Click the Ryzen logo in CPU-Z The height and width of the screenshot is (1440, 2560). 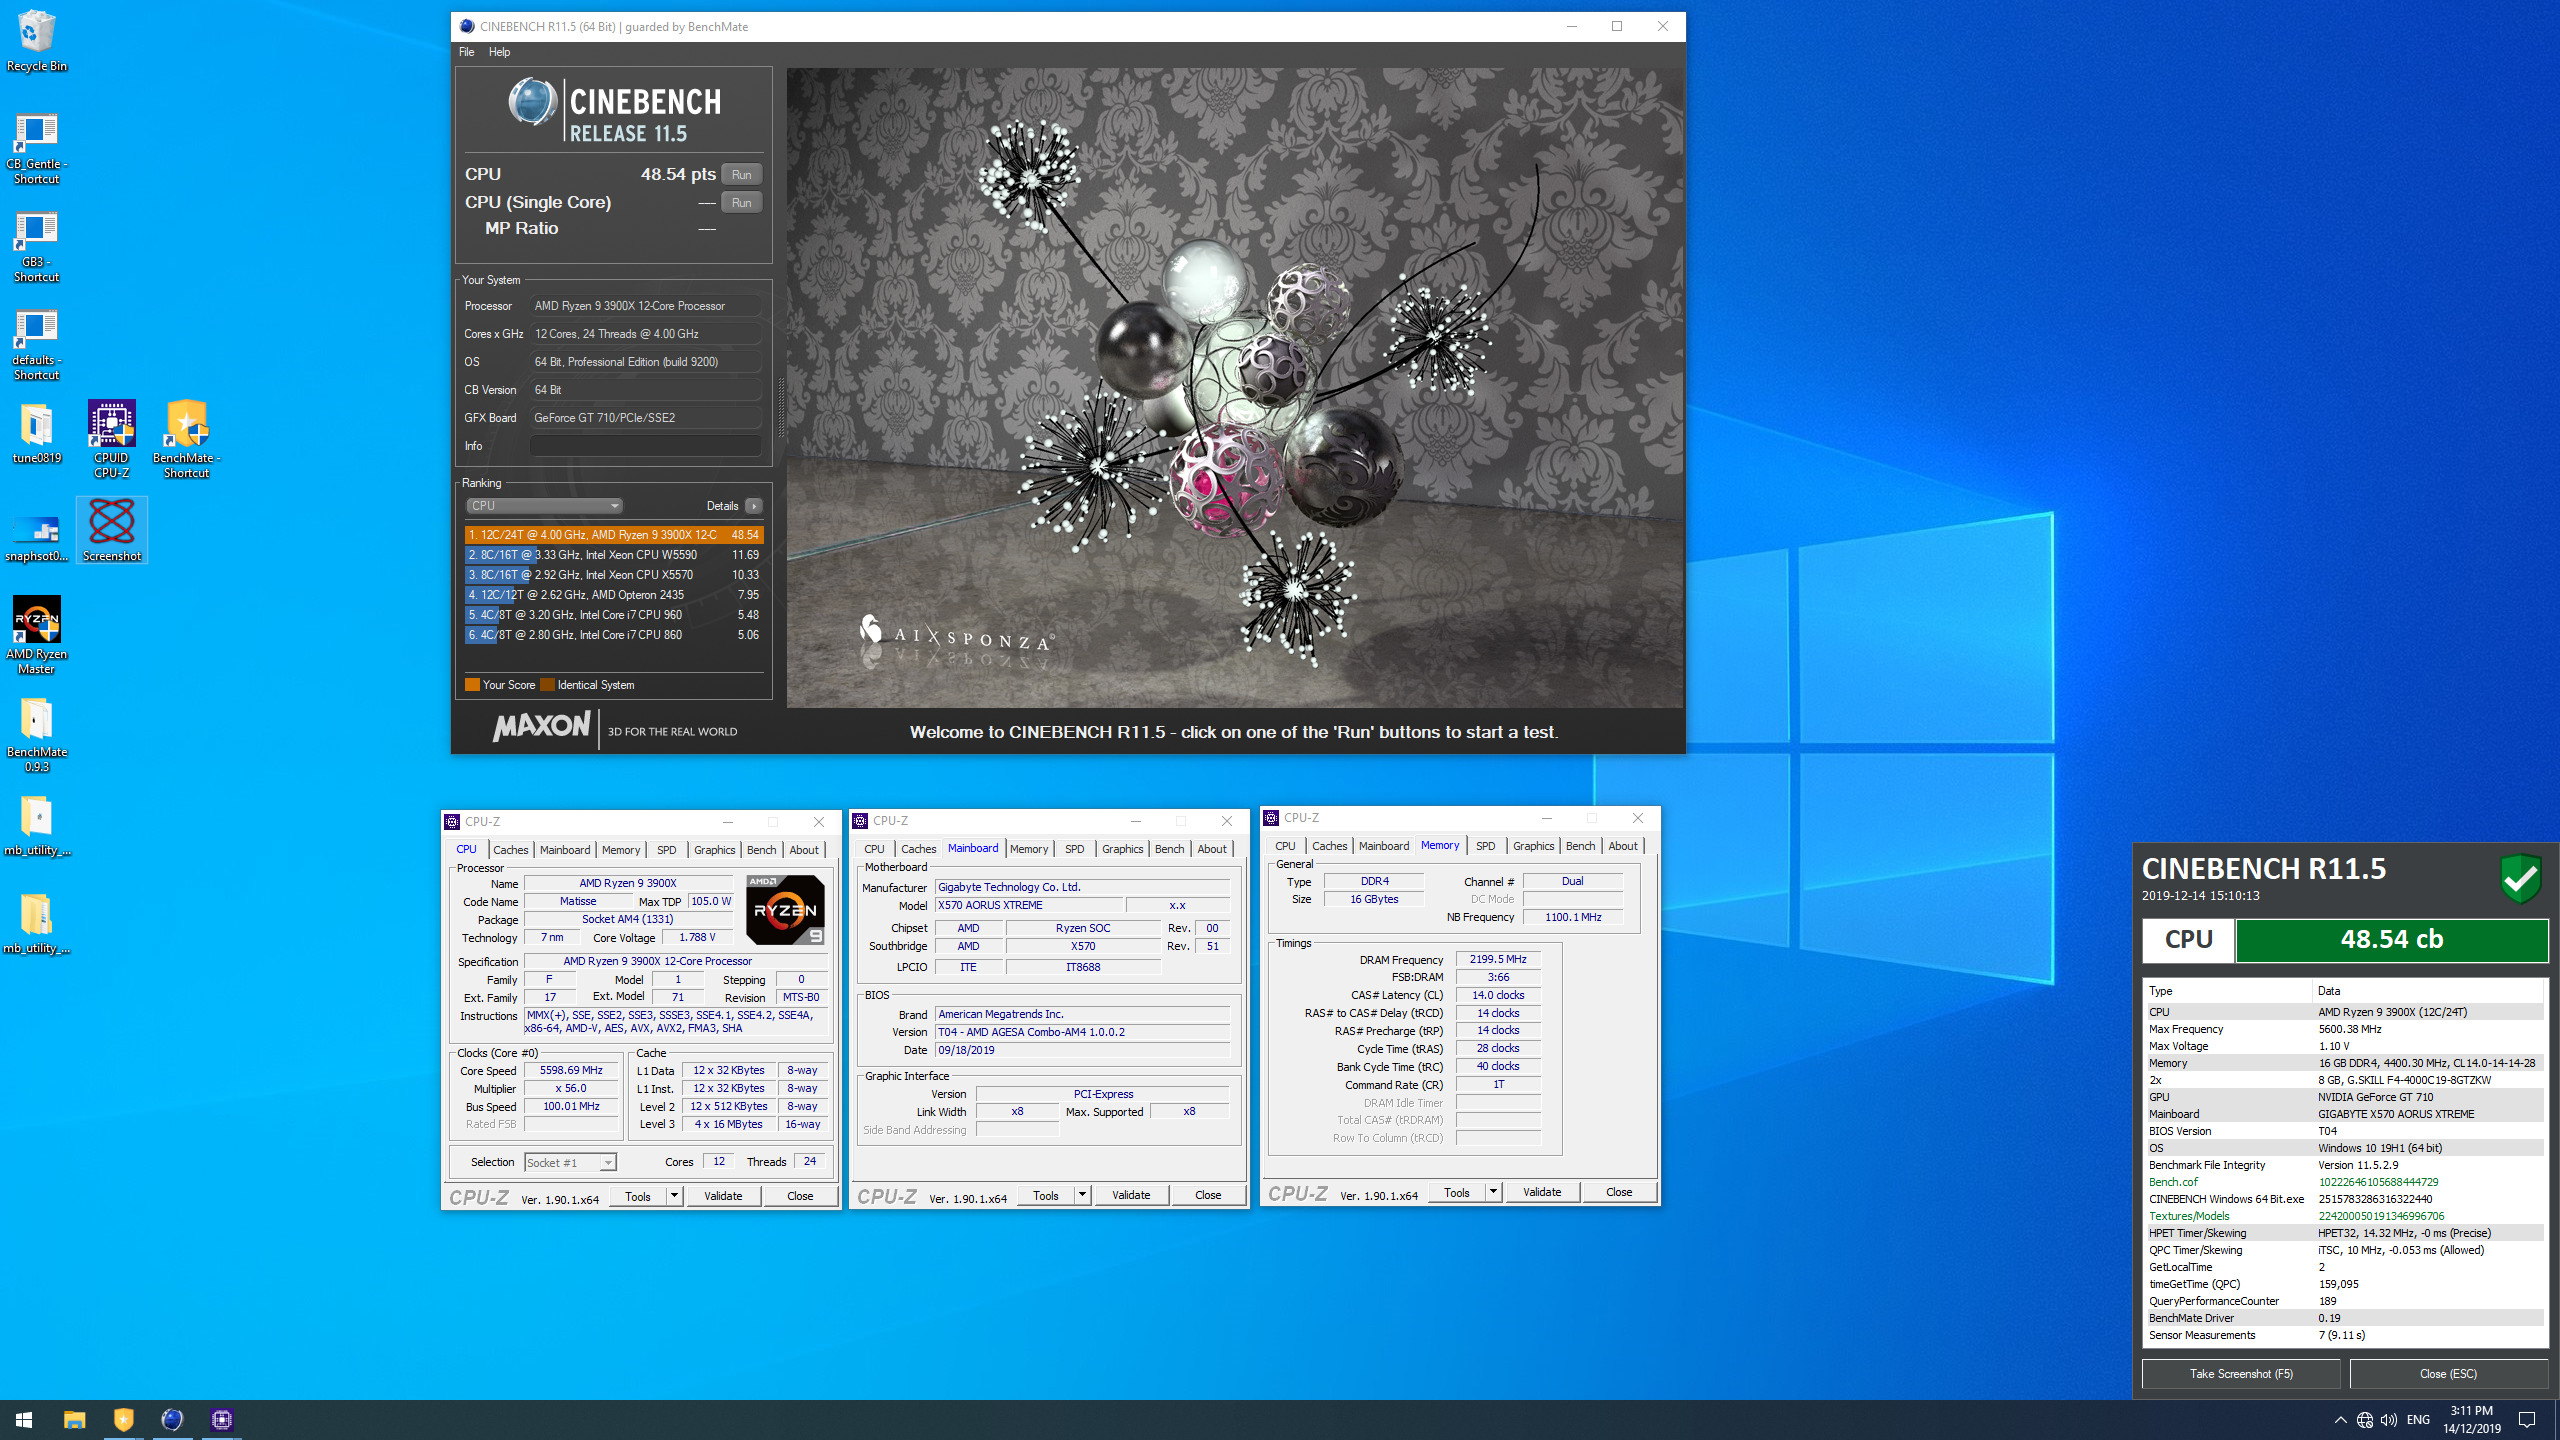point(786,910)
